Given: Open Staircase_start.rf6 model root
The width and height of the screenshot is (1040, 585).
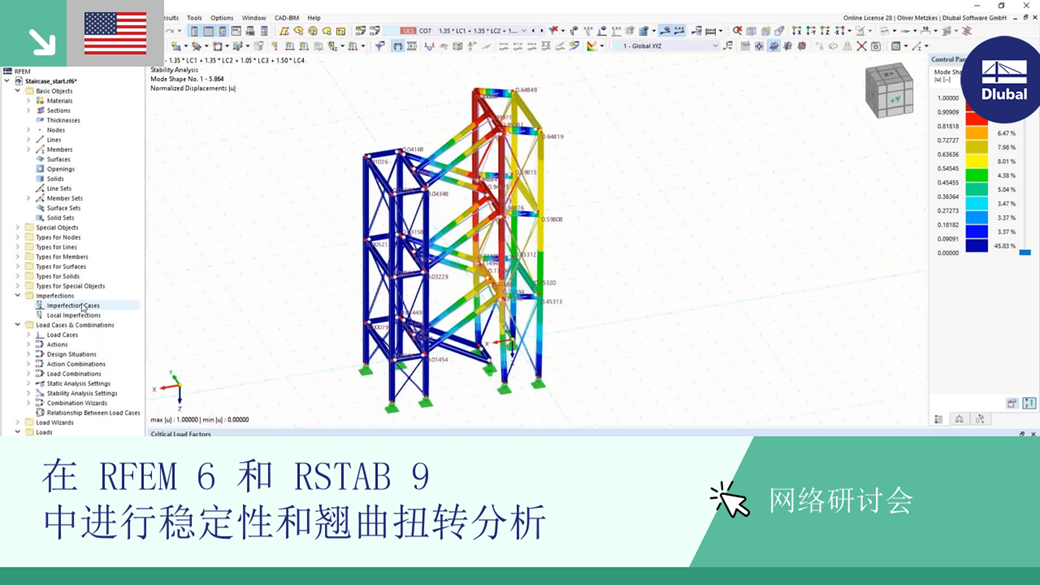Looking at the screenshot, I should click(51, 81).
